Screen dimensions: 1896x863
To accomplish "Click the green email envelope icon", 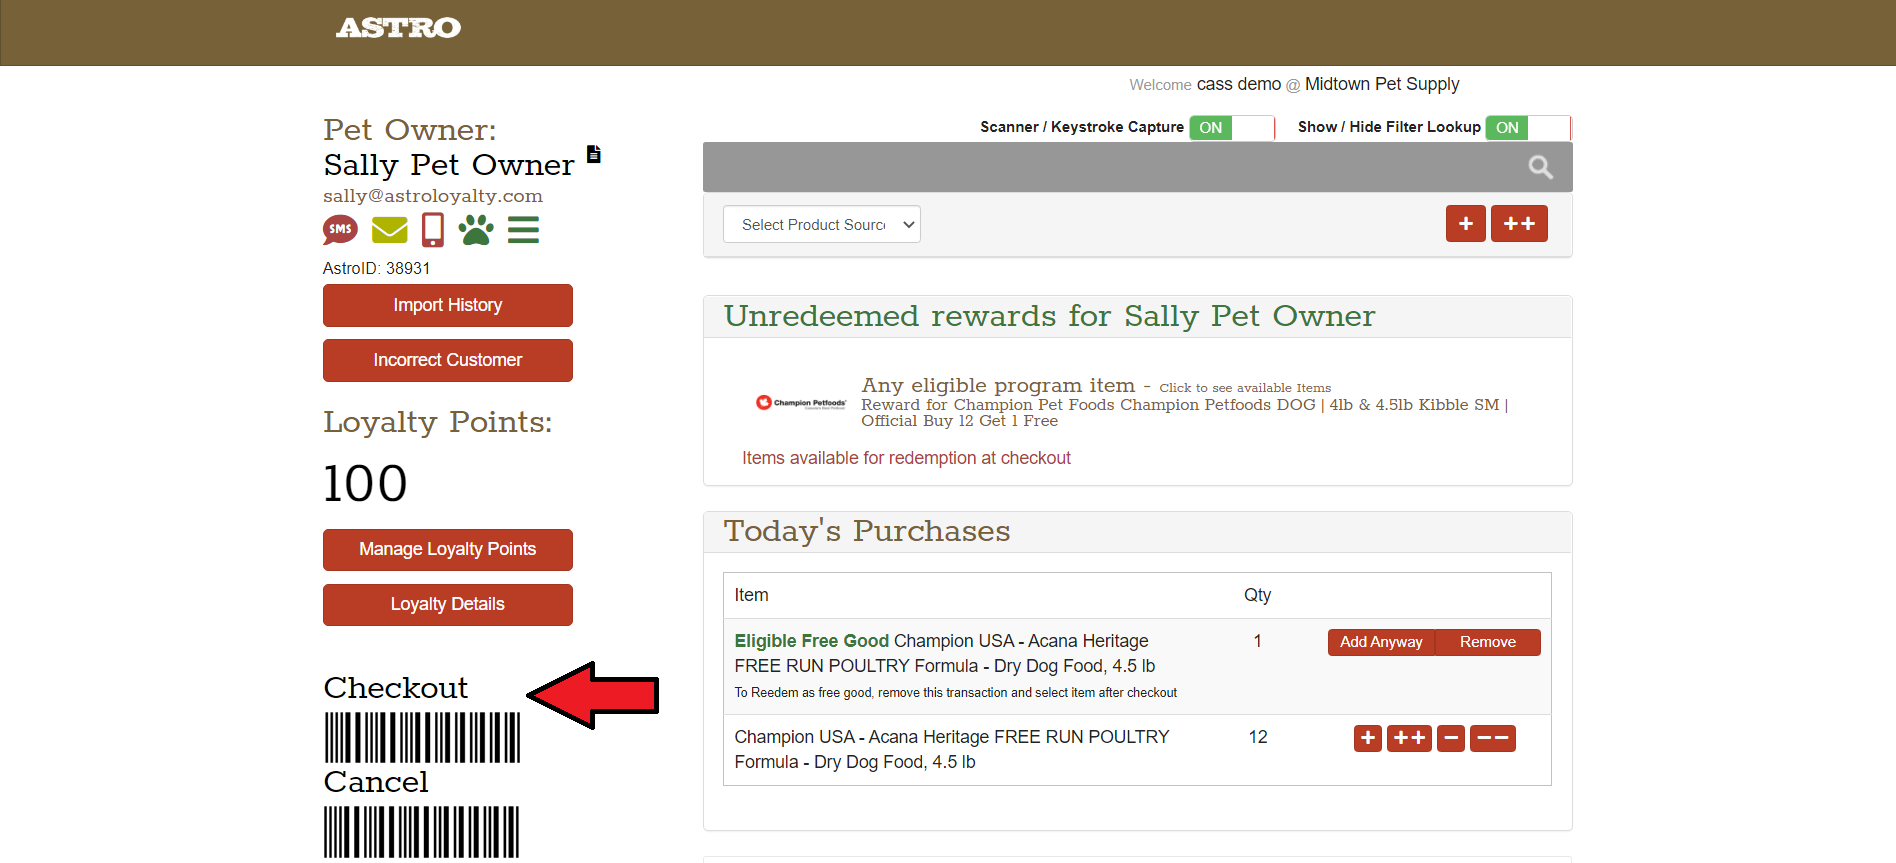I will 389,230.
